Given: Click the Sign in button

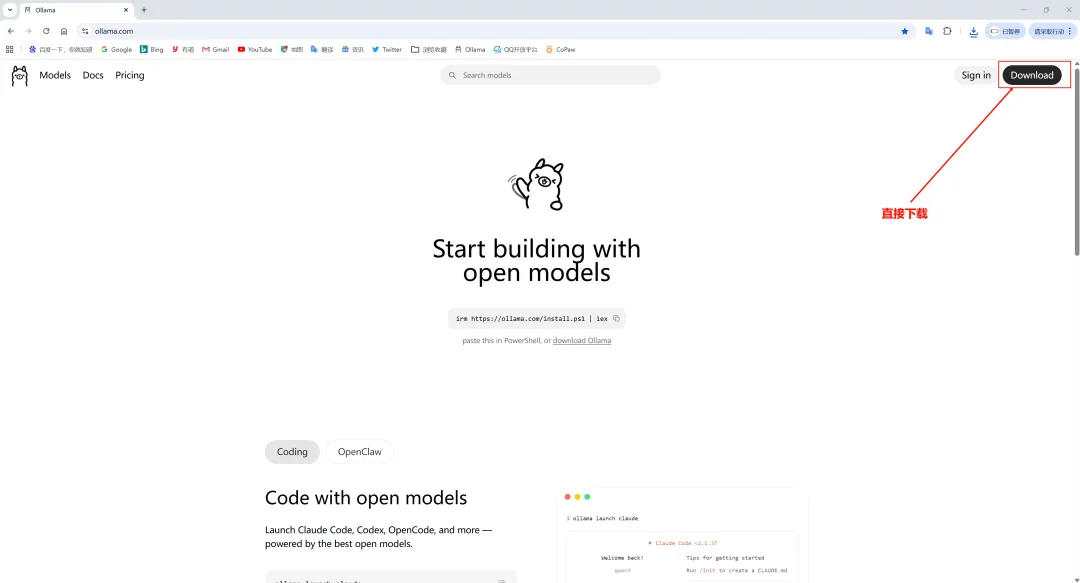Looking at the screenshot, I should 976,75.
